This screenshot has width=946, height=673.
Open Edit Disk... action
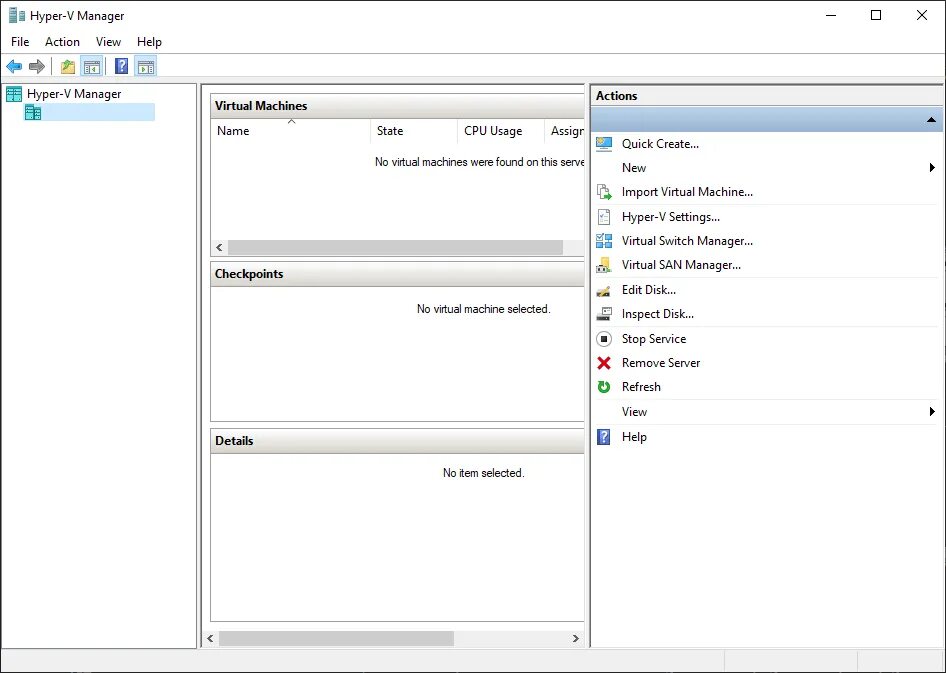pos(649,290)
